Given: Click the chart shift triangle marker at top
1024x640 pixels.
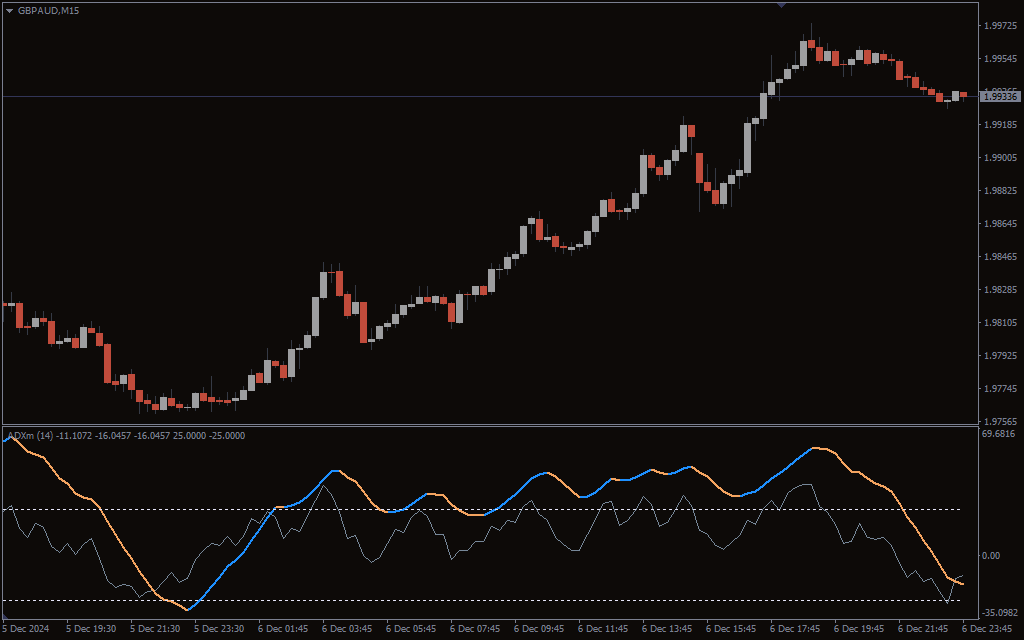Looking at the screenshot, I should (x=781, y=5).
